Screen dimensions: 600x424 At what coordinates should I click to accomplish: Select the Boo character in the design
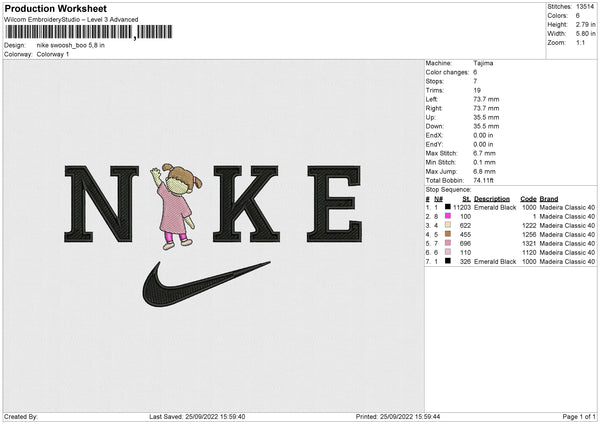176,207
